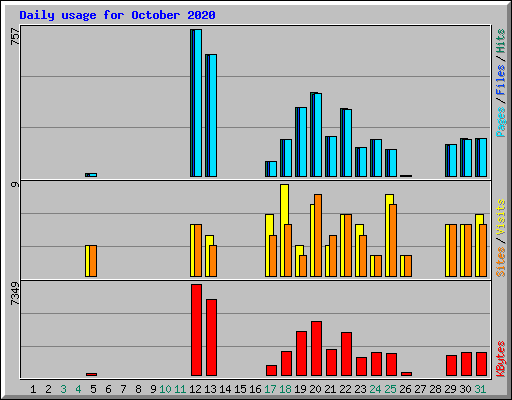Viewport: 512px width, 400px height.
Task: Select the orange sites bar for day 12
Action: pyautogui.click(x=198, y=250)
